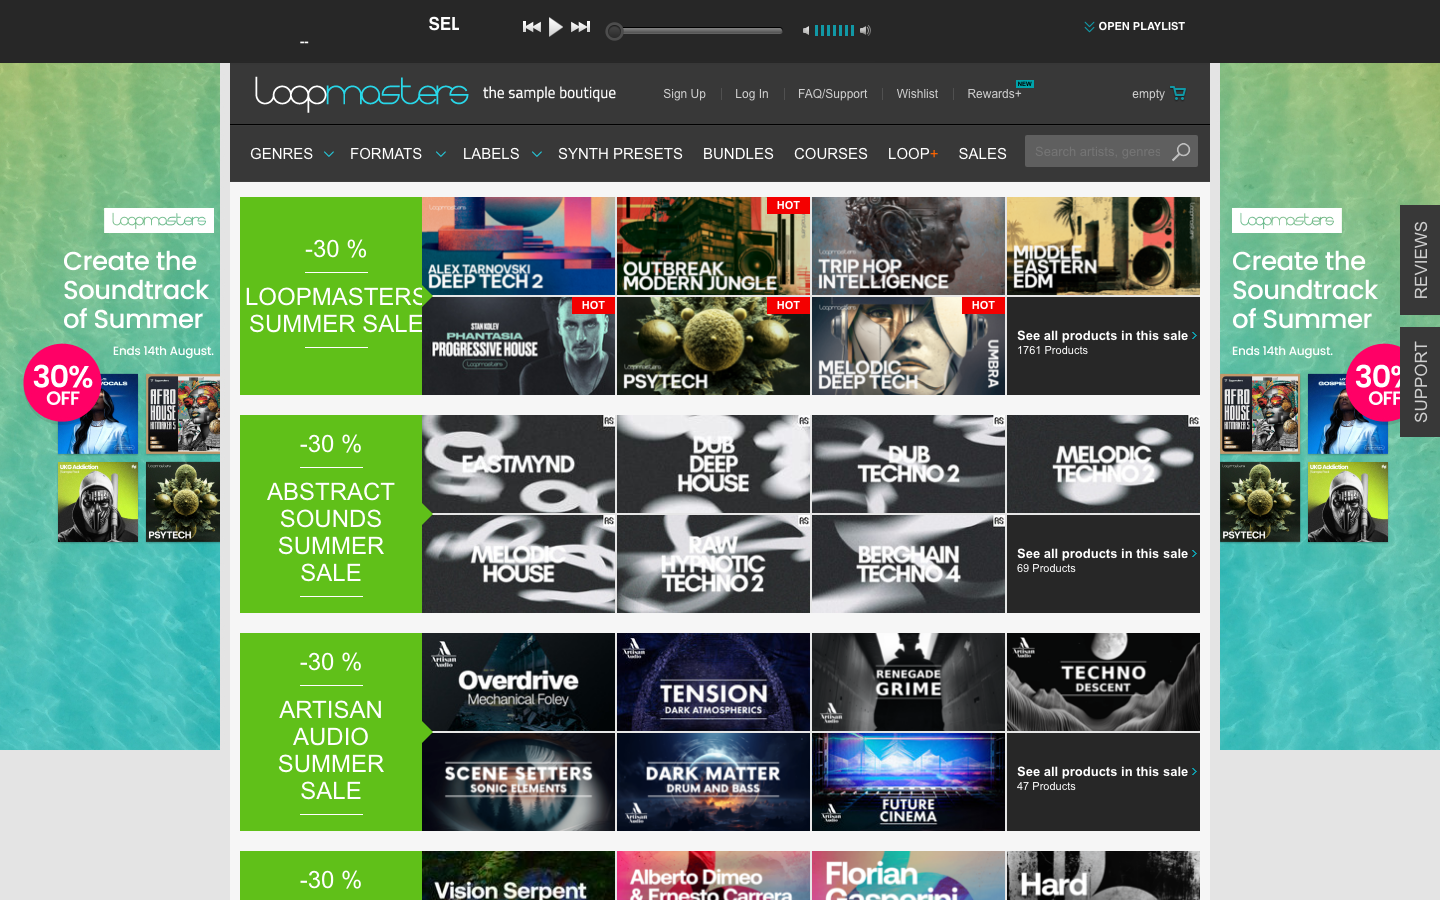Open the REVIEWS side tab

[x=1420, y=260]
